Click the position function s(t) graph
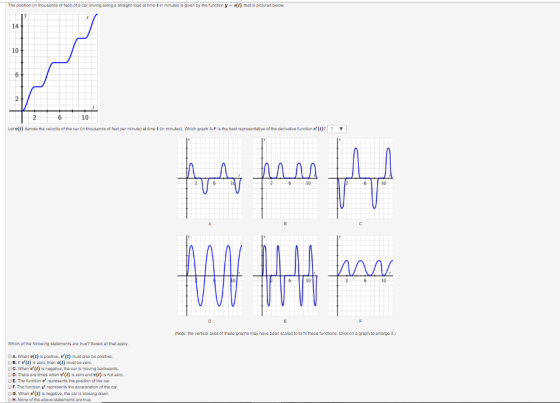 tap(53, 68)
